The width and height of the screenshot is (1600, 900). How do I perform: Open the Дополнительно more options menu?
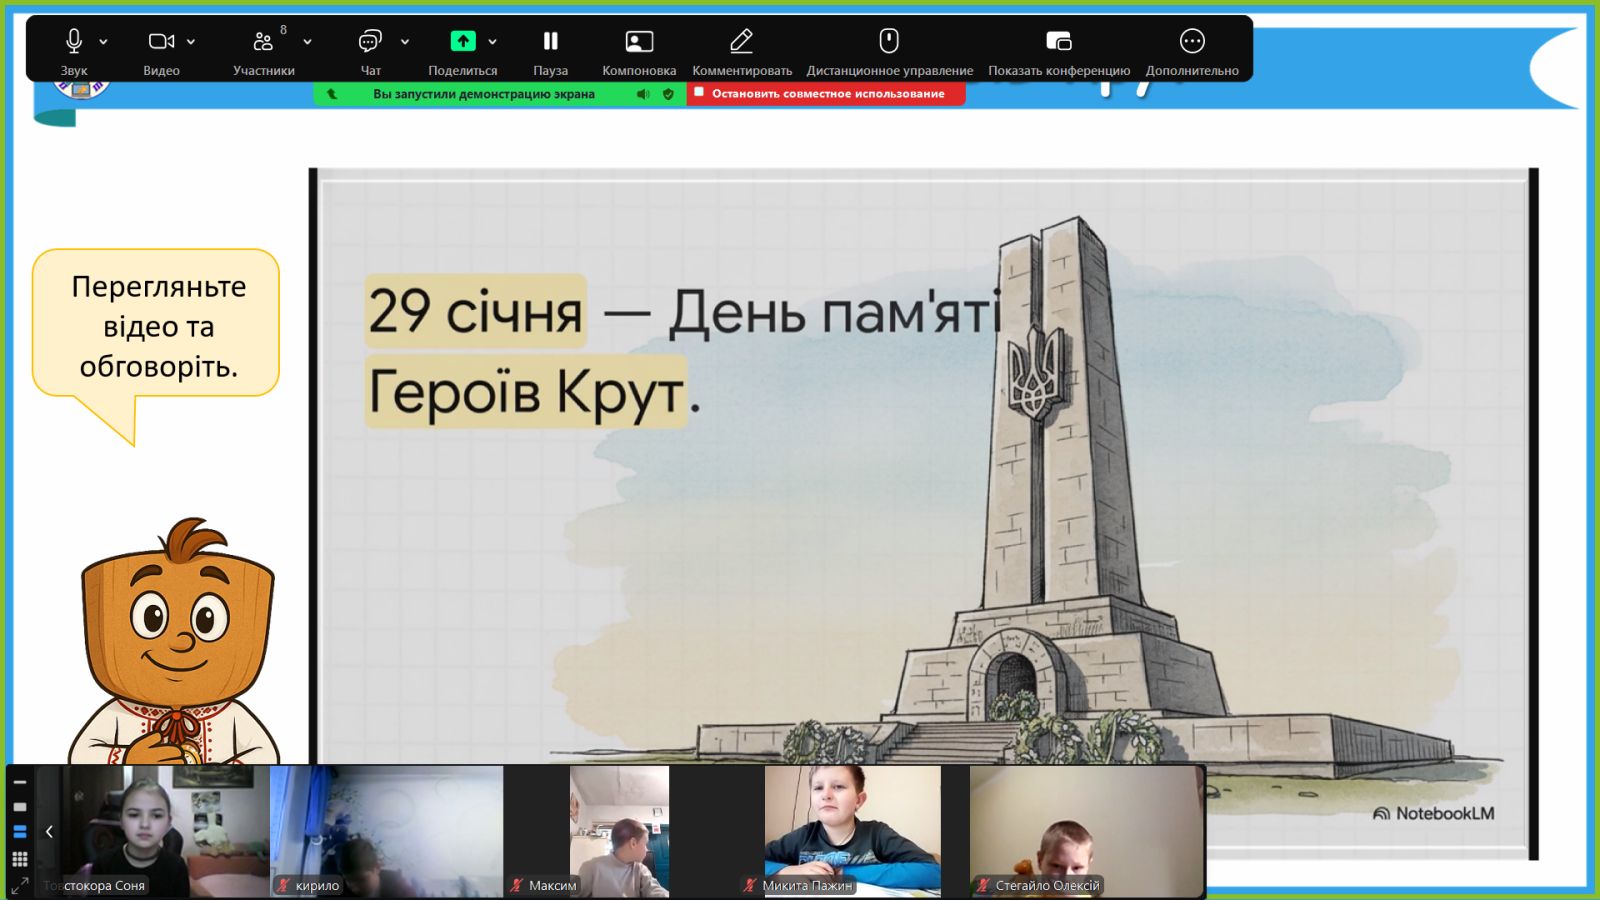[x=1192, y=42]
